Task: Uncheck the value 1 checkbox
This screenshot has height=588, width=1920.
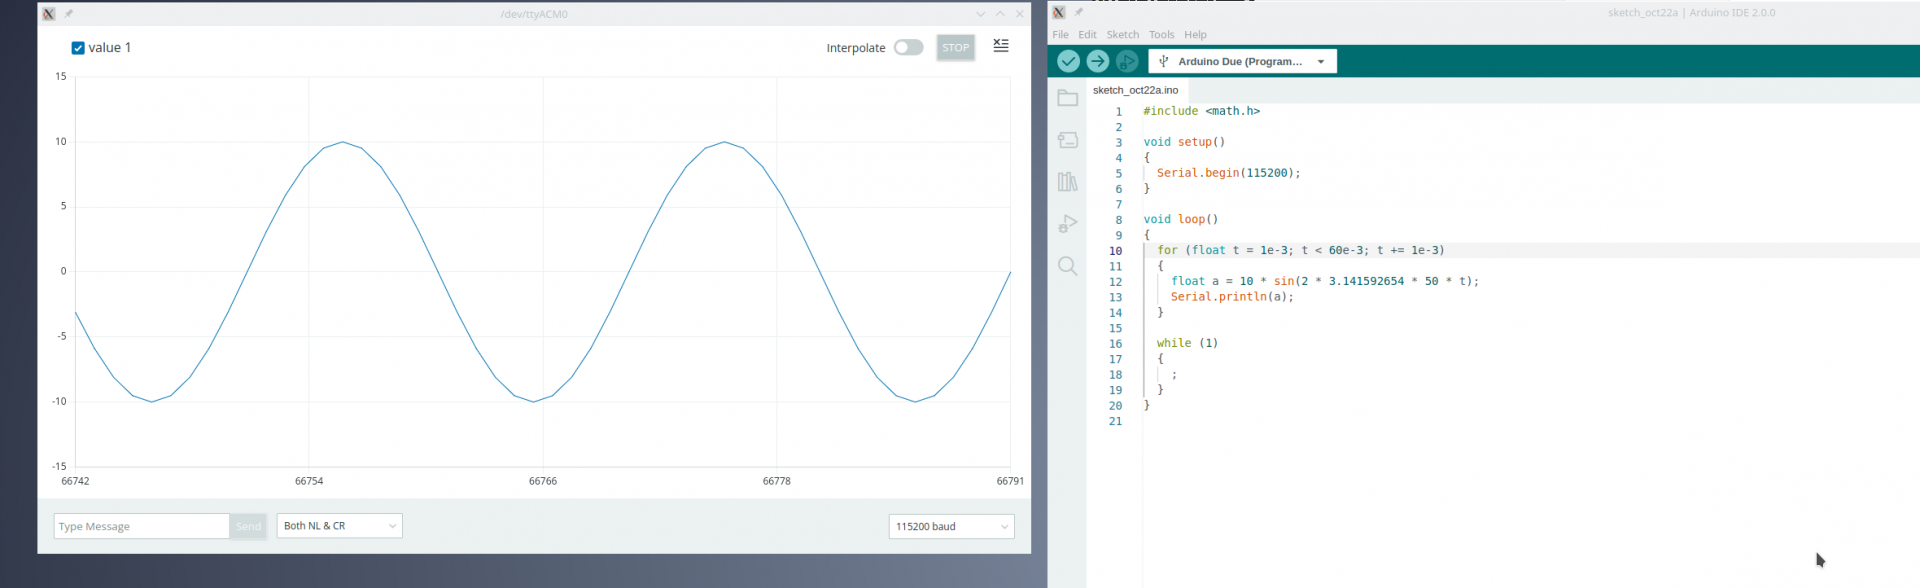Action: [x=78, y=48]
